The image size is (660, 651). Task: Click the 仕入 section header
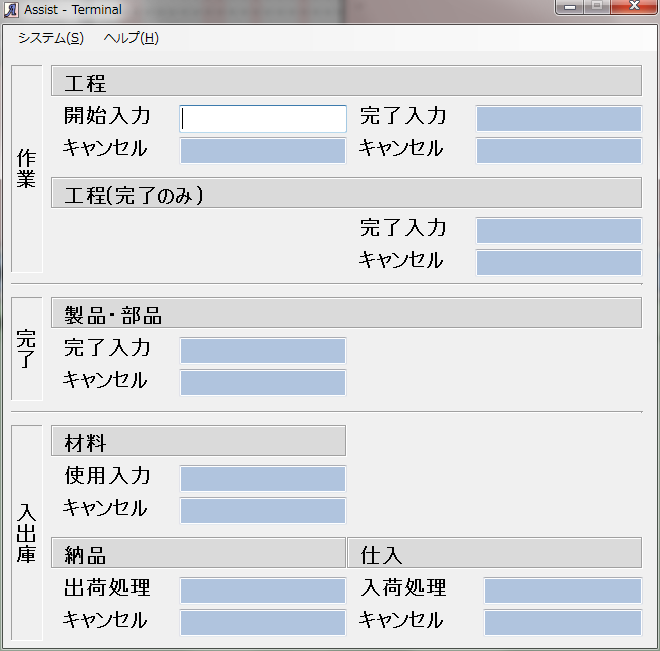point(495,553)
